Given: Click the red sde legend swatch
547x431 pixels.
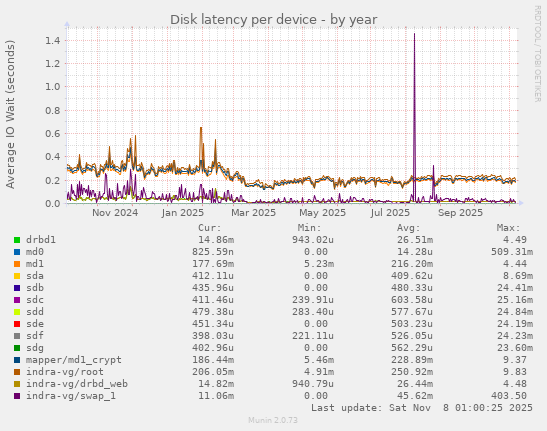Looking at the screenshot, I should tap(17, 324).
